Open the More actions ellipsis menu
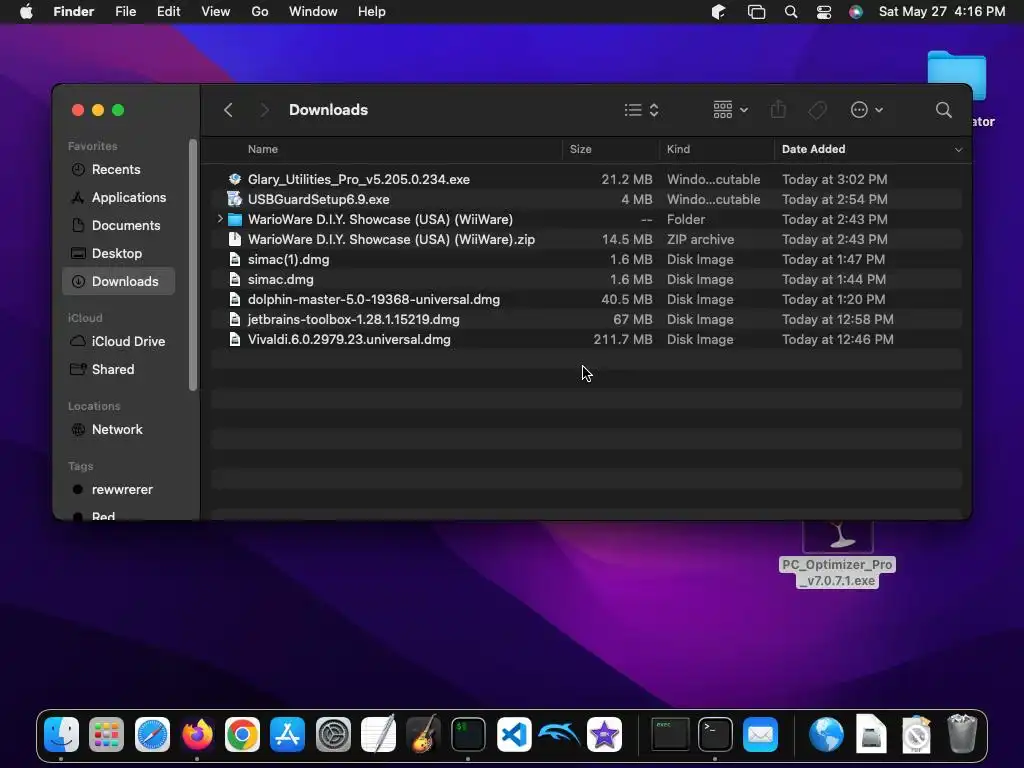The width and height of the screenshot is (1024, 768). point(867,110)
